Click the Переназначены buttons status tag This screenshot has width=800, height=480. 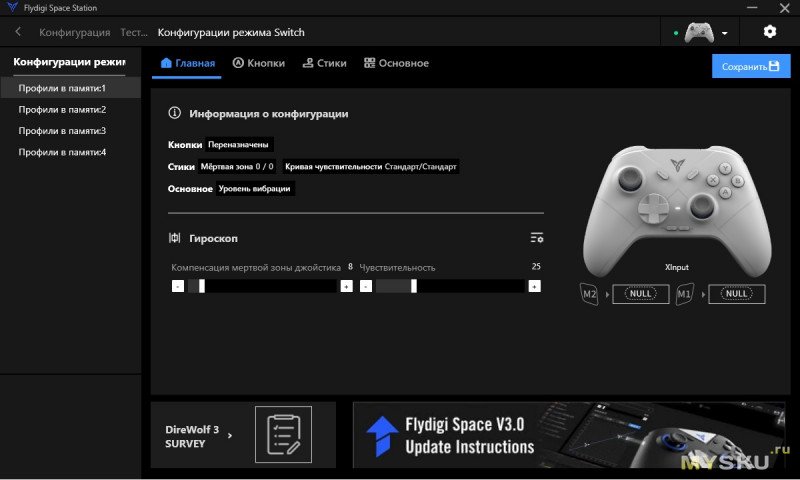239,144
